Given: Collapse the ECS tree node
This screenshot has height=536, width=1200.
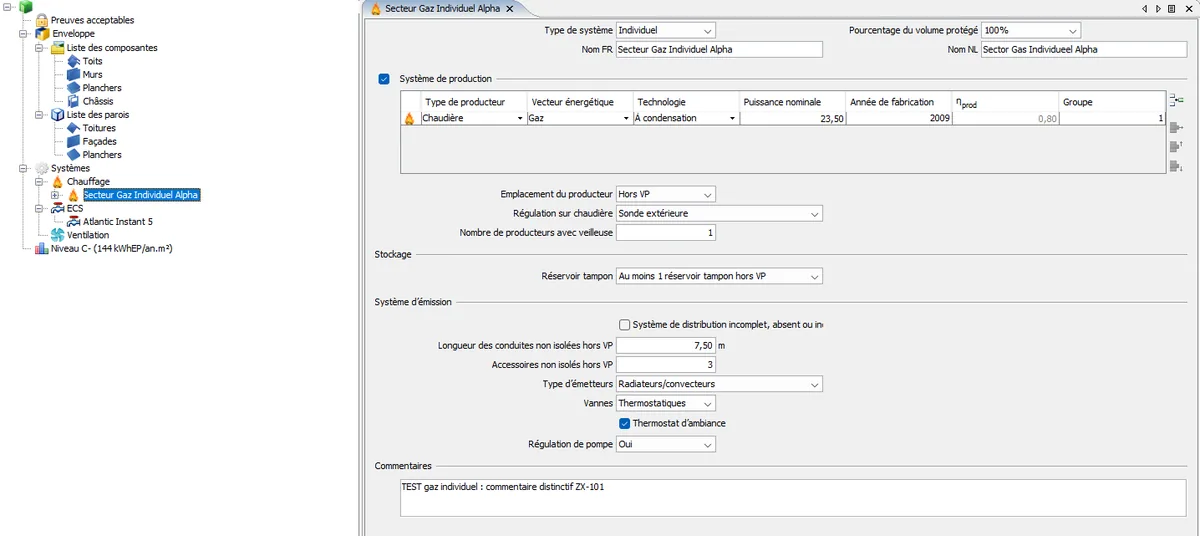Looking at the screenshot, I should pyautogui.click(x=40, y=209).
